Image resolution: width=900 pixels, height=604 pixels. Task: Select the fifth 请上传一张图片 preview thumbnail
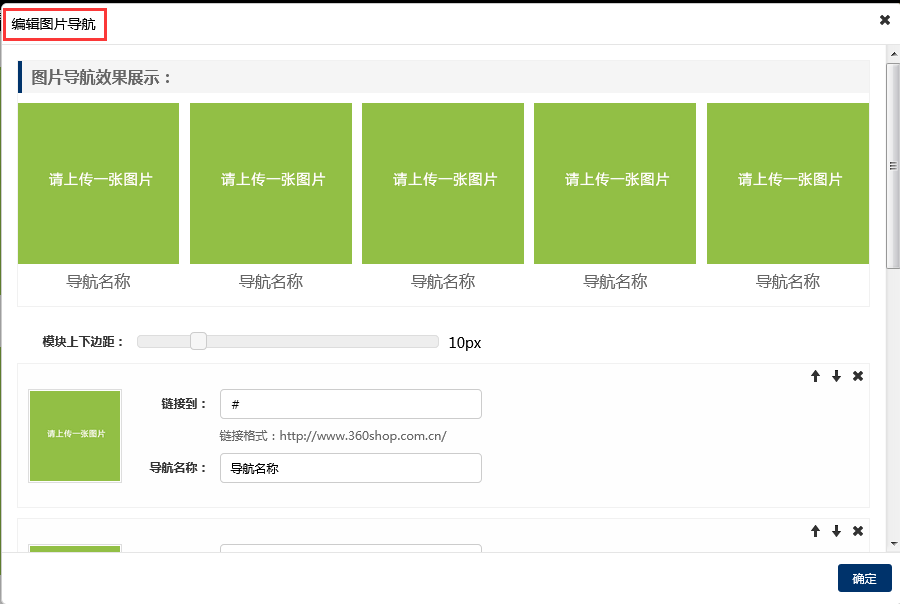pos(787,183)
